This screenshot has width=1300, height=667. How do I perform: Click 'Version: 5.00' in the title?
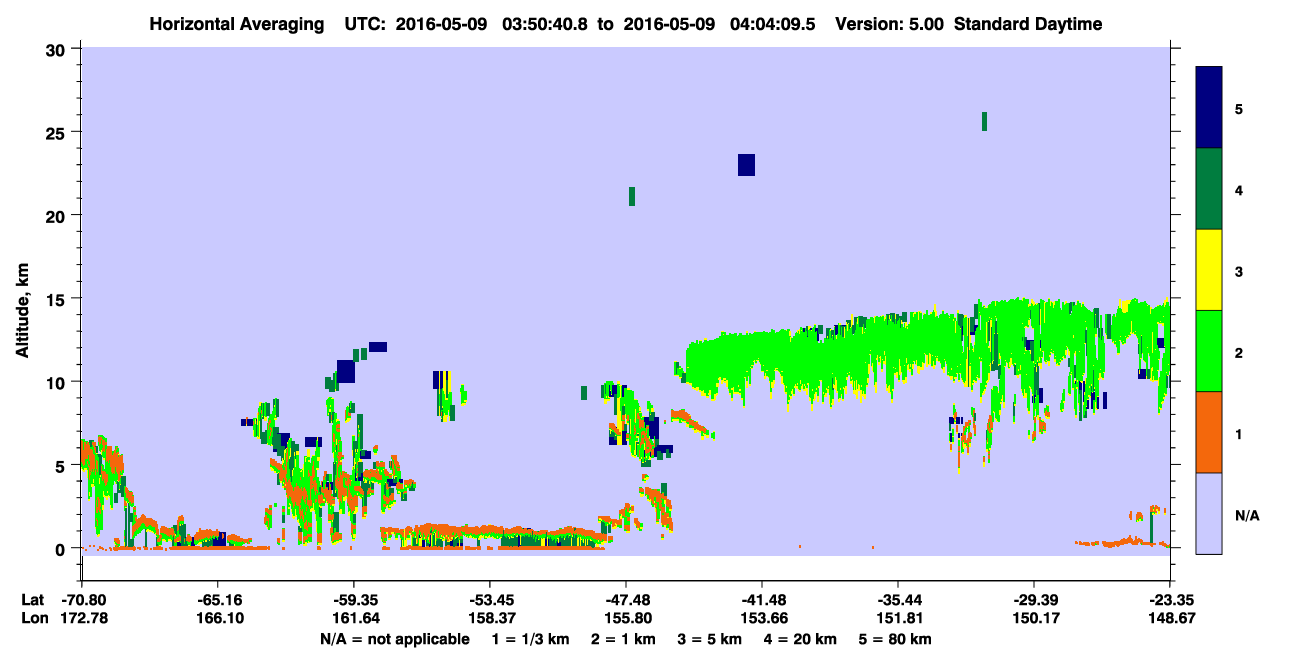891,24
